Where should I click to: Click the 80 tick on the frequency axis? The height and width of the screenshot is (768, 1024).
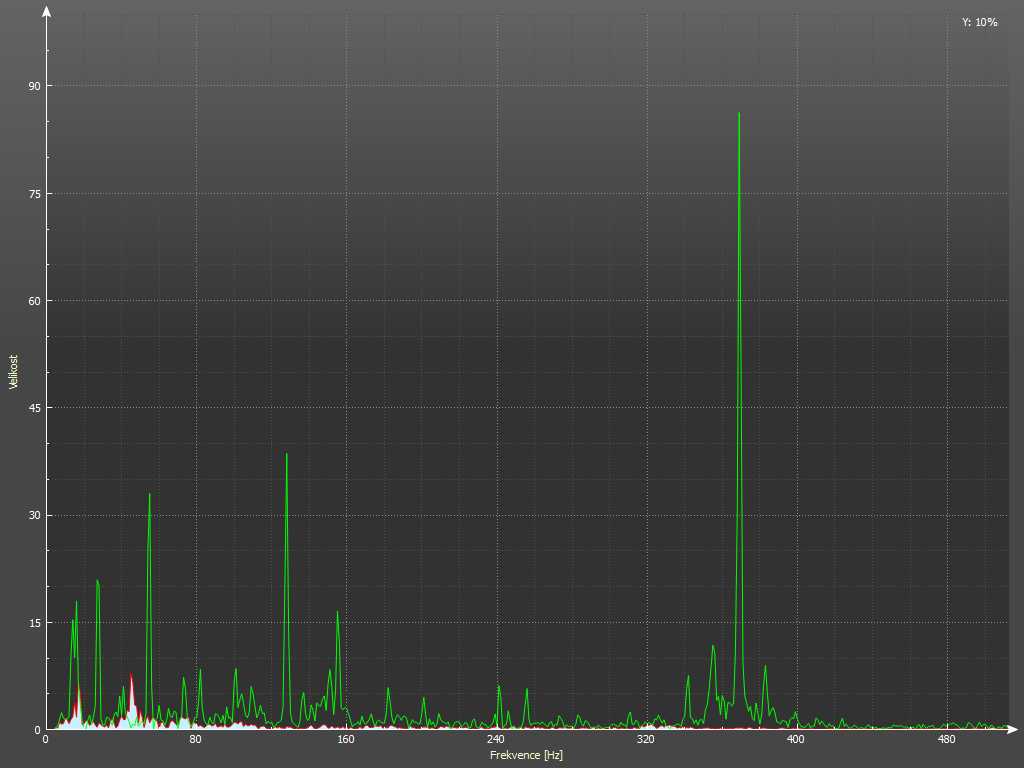196,740
